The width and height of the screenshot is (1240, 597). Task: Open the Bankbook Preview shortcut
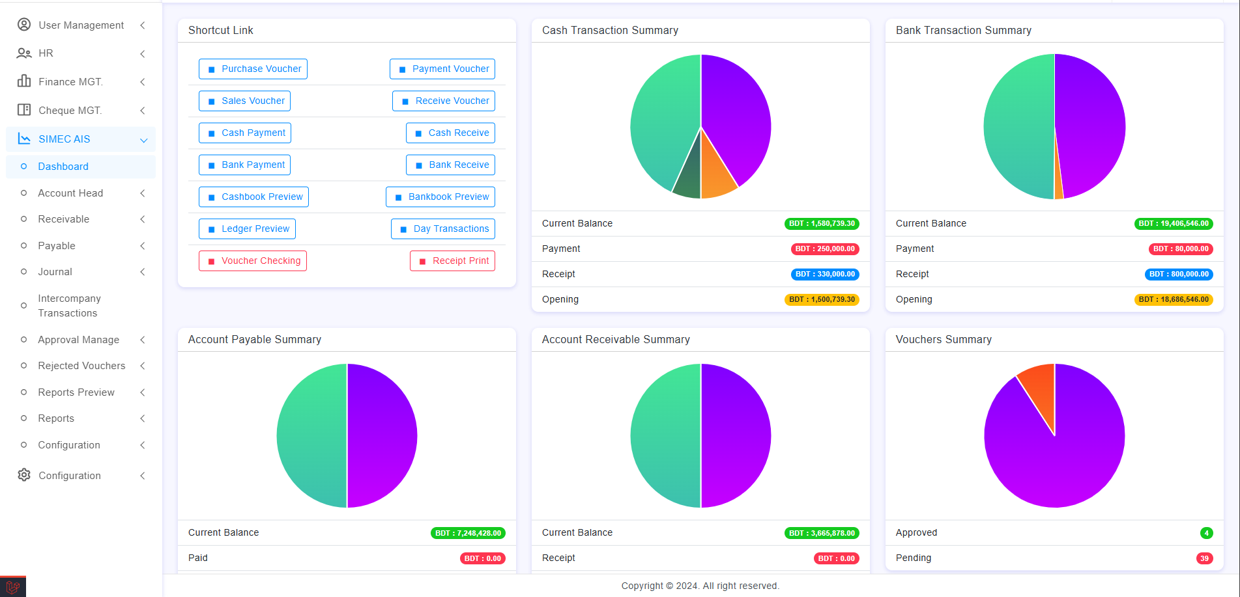440,197
